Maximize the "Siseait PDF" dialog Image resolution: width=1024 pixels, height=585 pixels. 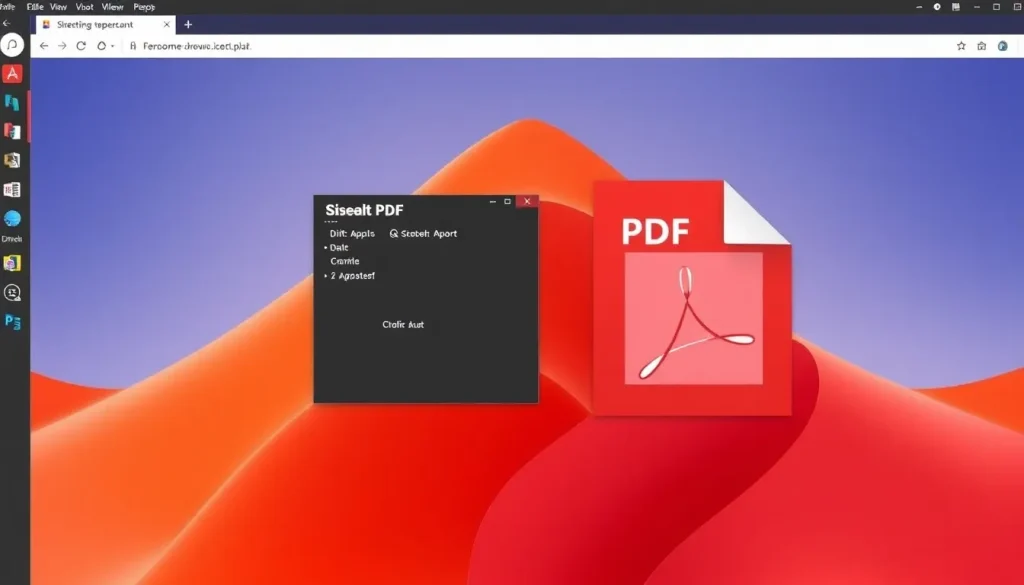(507, 201)
